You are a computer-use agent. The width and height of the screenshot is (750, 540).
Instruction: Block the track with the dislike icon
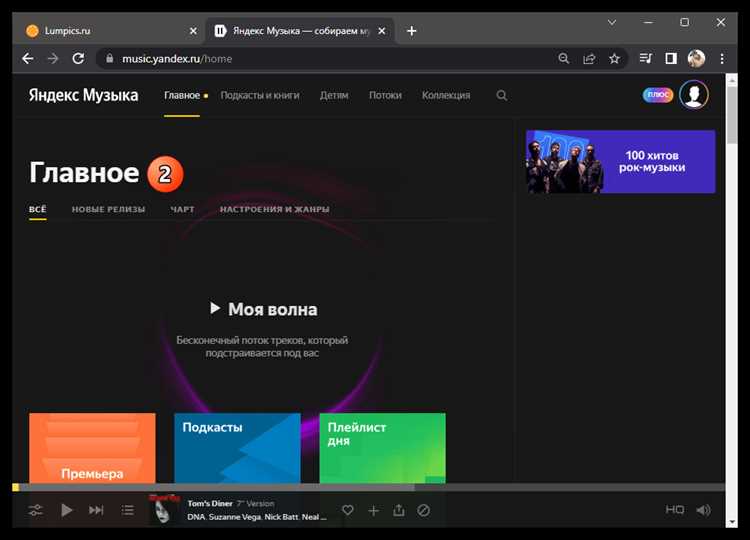point(423,510)
